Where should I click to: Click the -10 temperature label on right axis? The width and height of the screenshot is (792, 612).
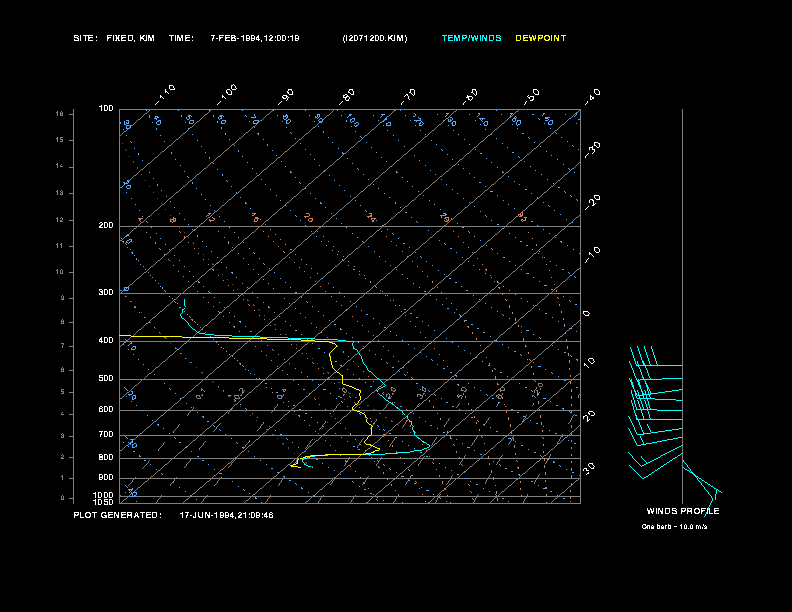click(x=593, y=255)
